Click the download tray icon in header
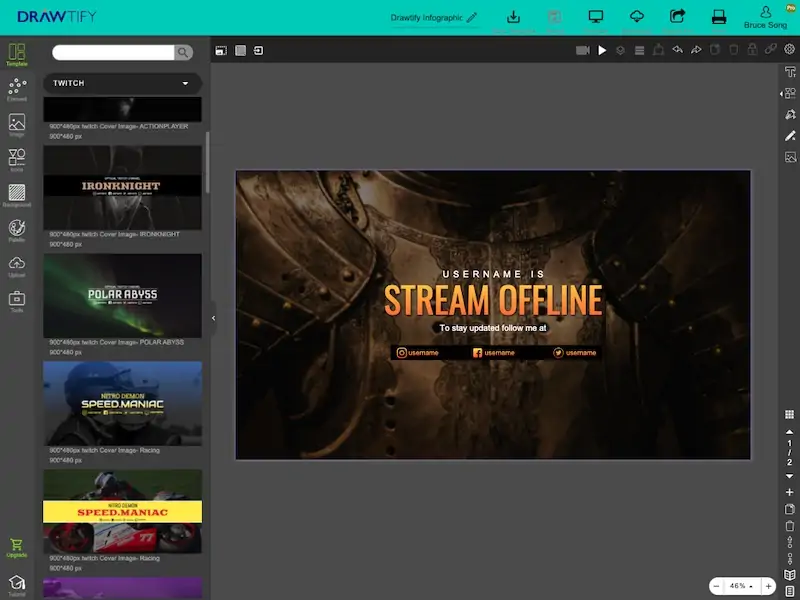The height and width of the screenshot is (600, 800). 513,17
